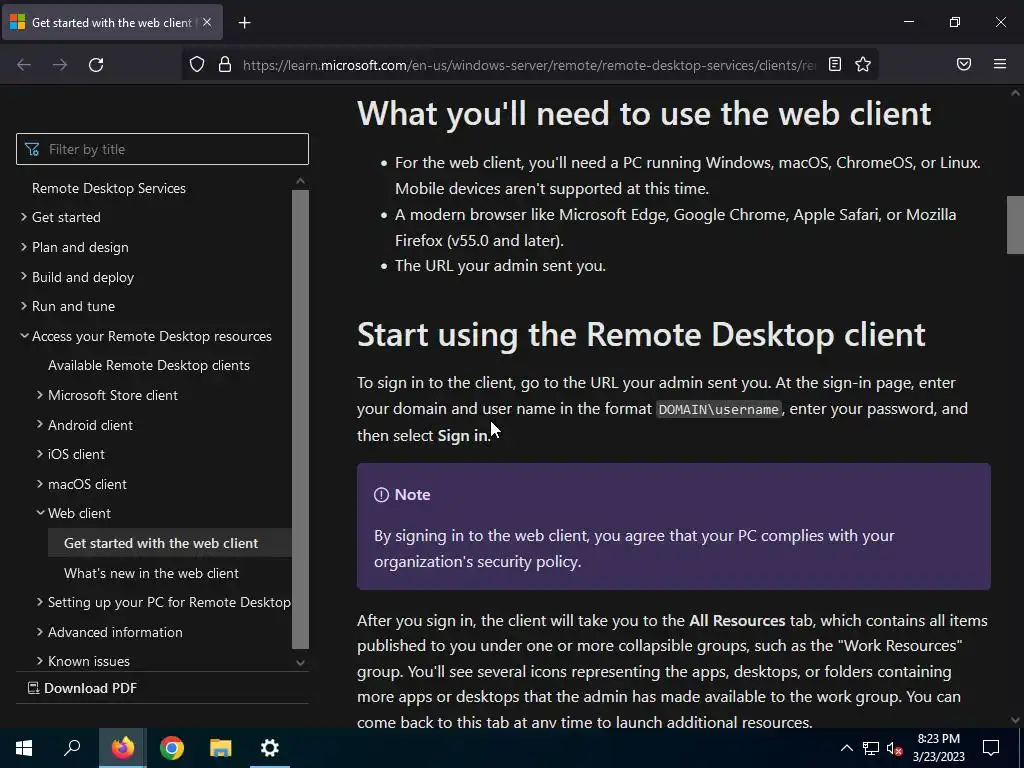
Task: Expand 'Setting up your PC for Remote Desktop'
Action: (40, 602)
